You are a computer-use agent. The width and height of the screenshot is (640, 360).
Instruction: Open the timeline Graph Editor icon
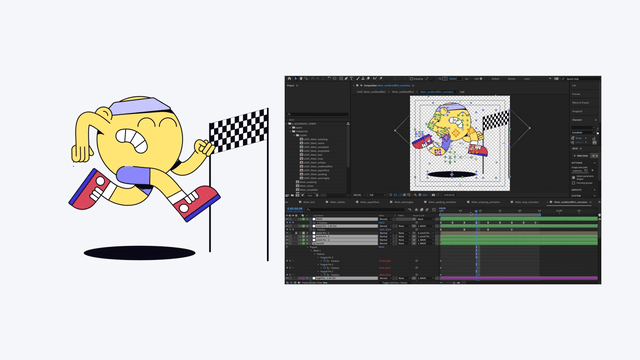tap(434, 210)
